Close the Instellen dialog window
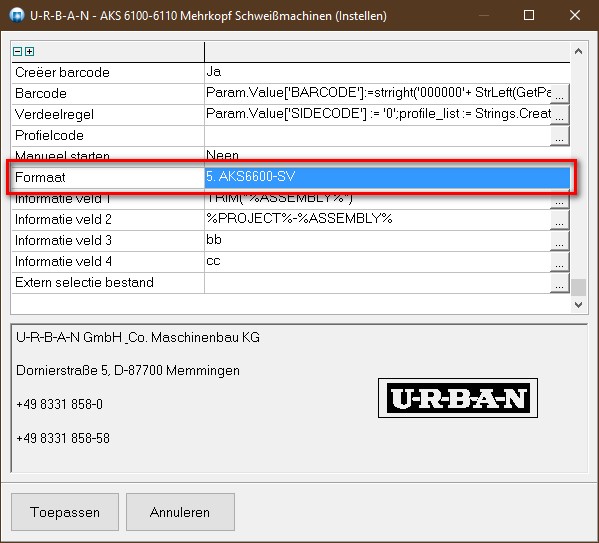 tap(575, 16)
